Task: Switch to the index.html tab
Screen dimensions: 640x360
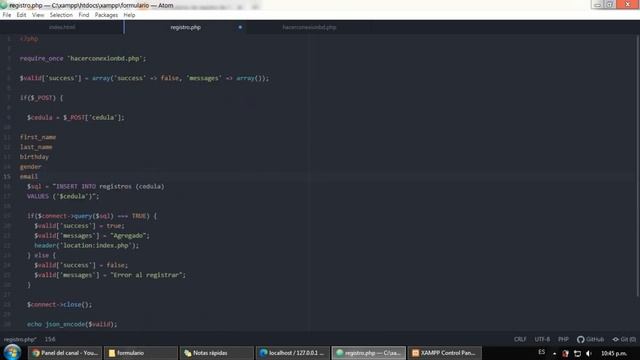Action: (x=62, y=27)
